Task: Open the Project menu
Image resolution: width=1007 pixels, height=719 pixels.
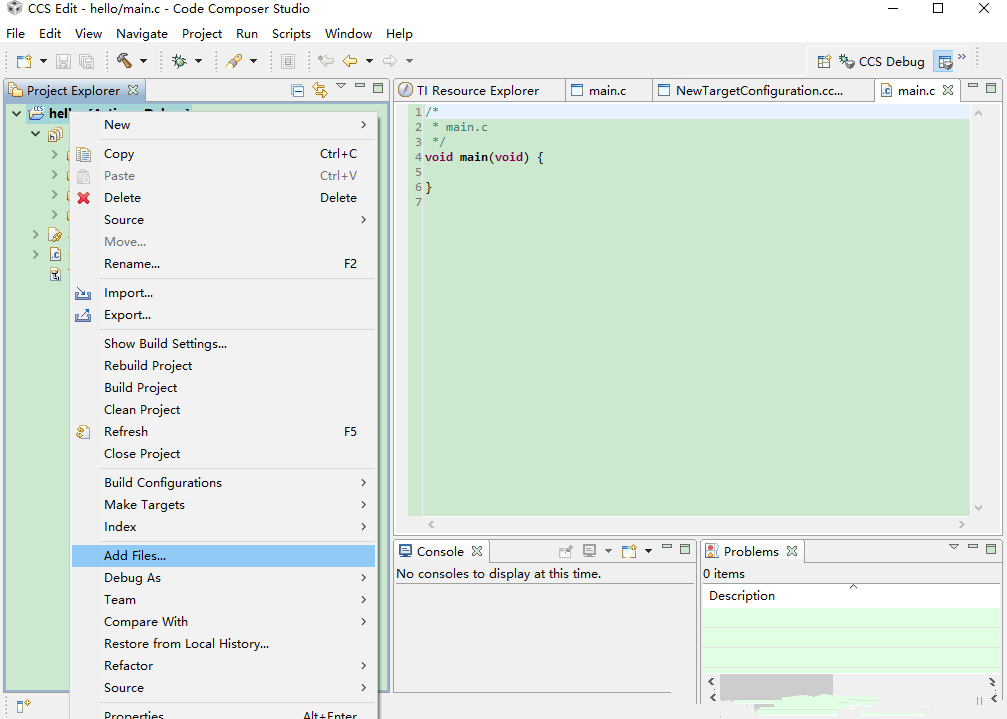Action: [x=202, y=33]
